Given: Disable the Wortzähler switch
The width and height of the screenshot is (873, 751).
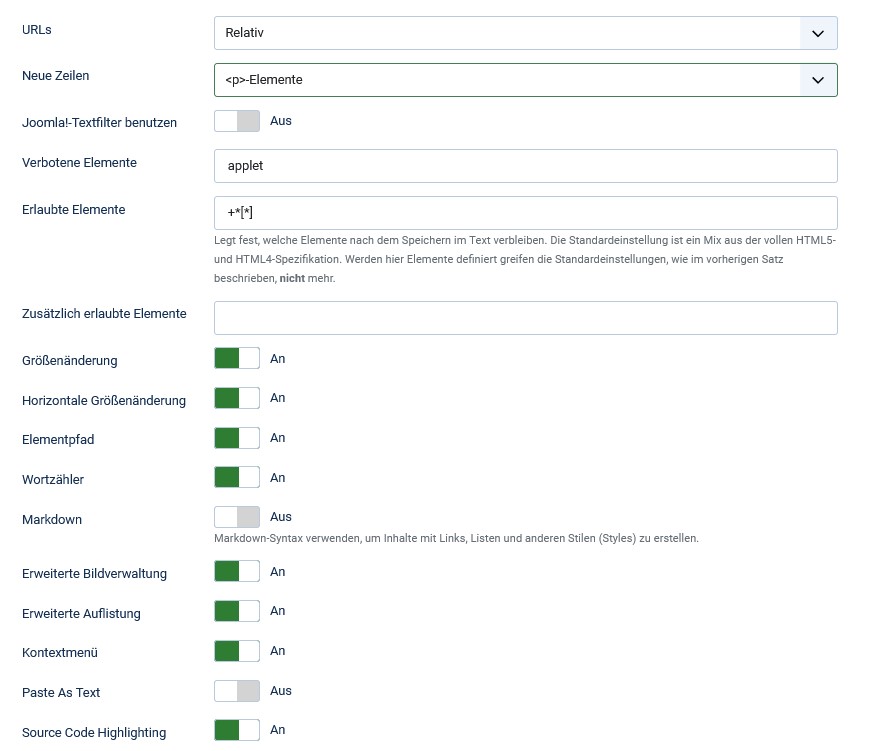Looking at the screenshot, I should pos(237,478).
